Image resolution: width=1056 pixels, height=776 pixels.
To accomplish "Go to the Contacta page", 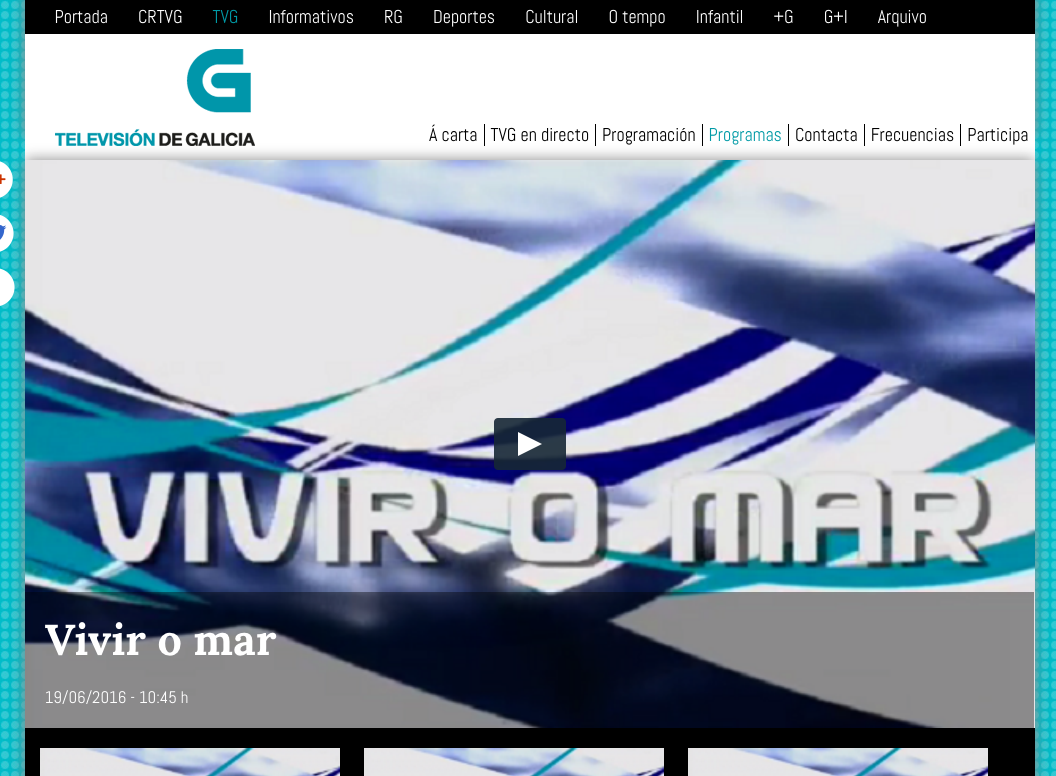I will tap(826, 135).
